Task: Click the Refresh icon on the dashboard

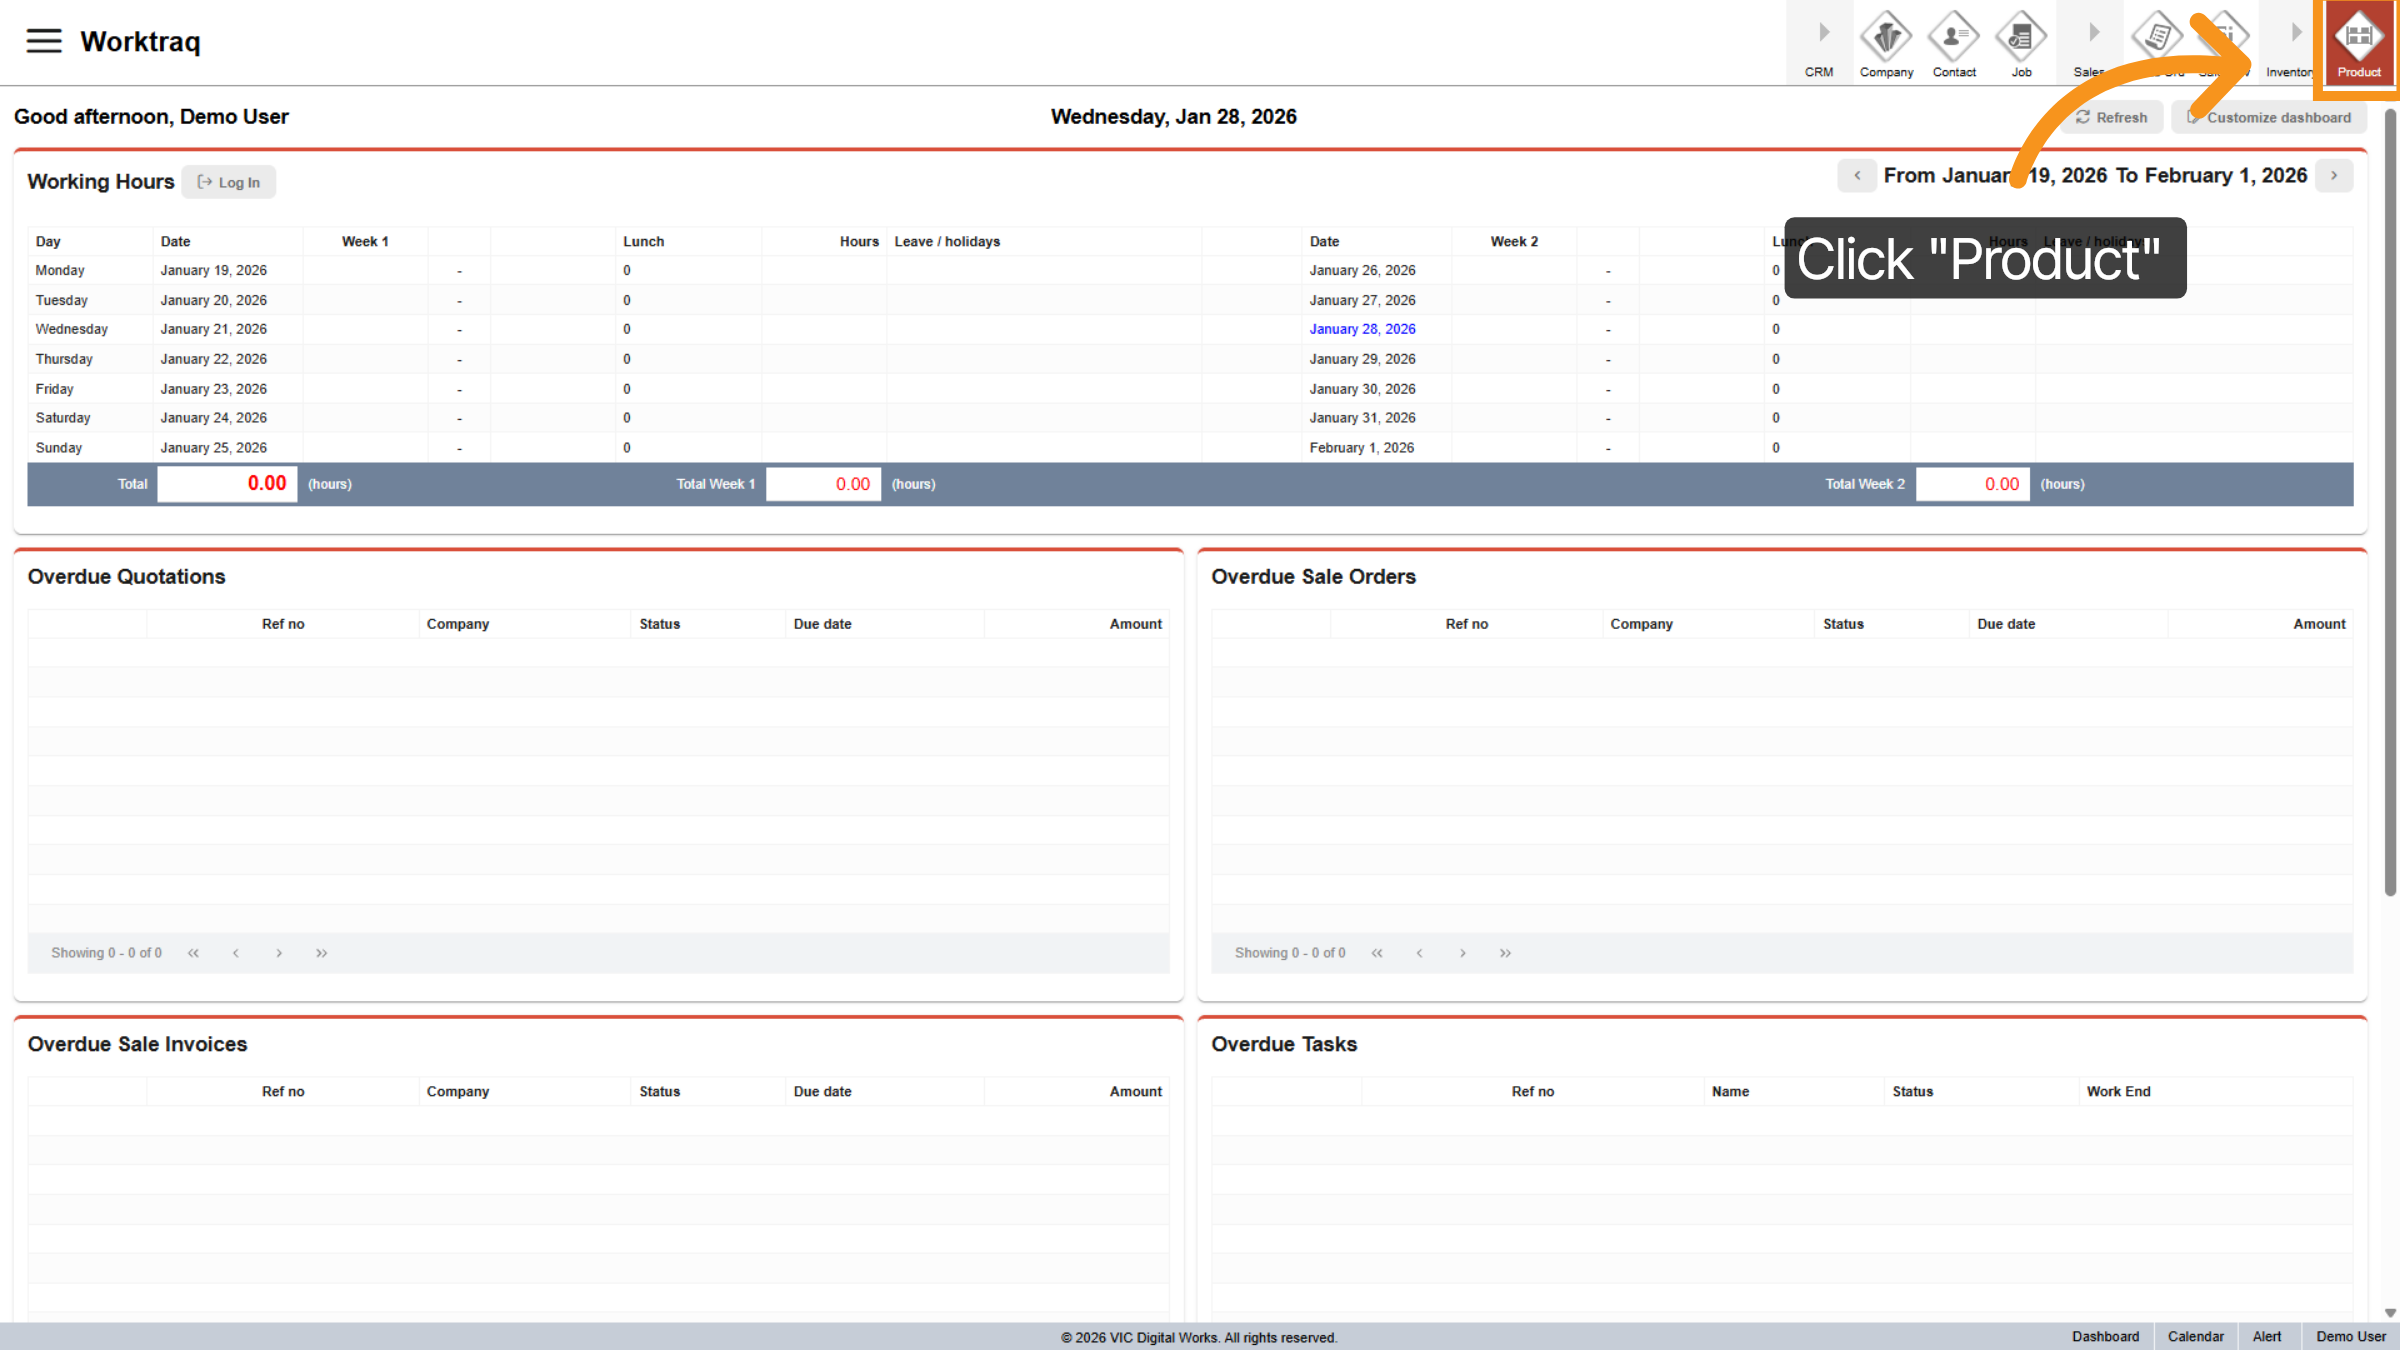Action: pyautogui.click(x=2085, y=117)
